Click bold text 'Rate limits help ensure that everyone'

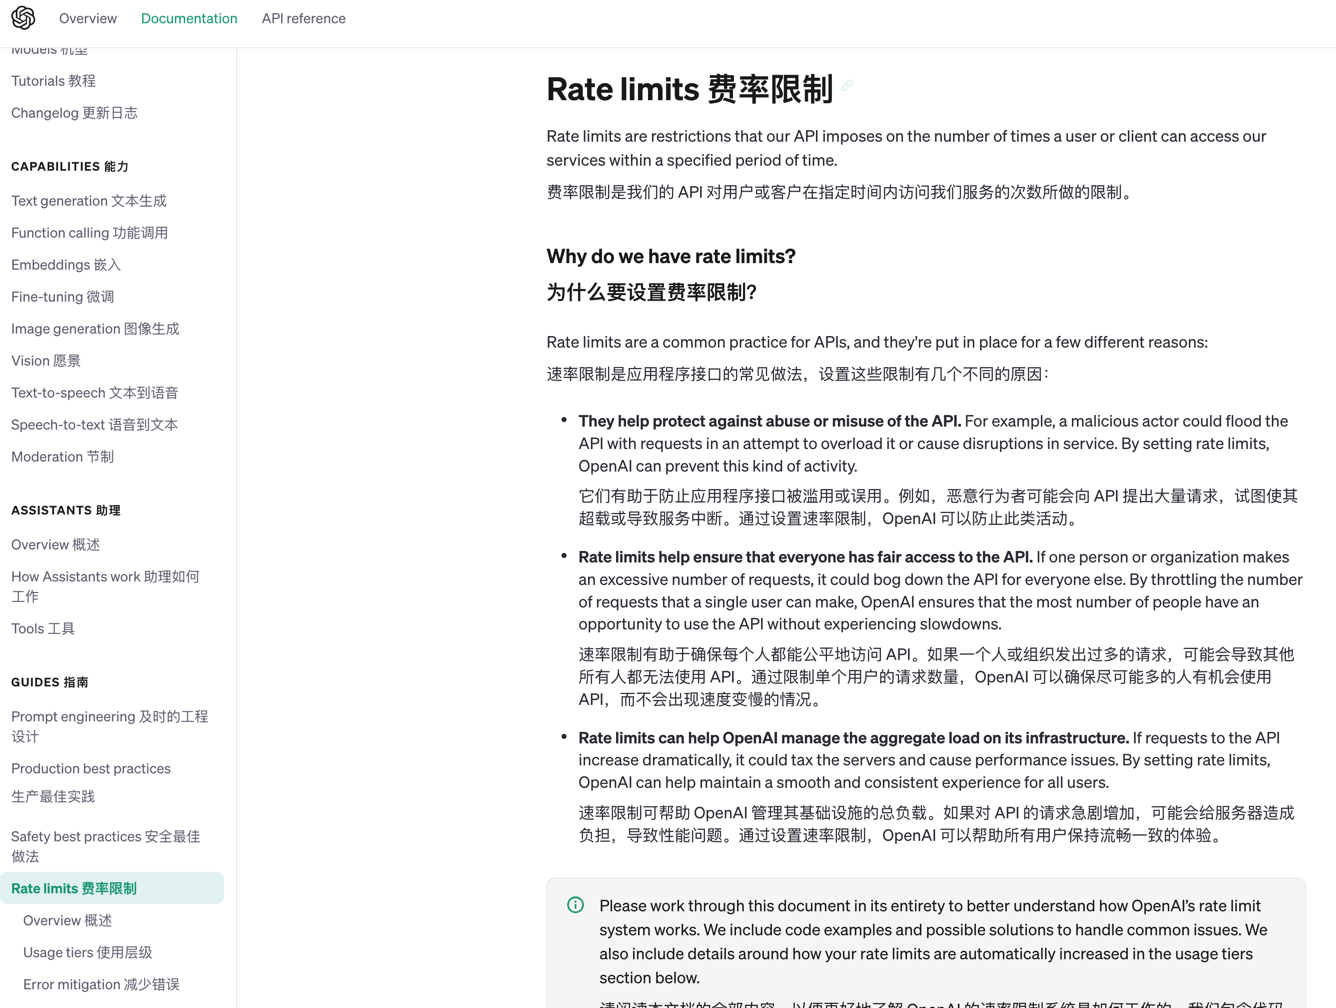[x=805, y=557]
